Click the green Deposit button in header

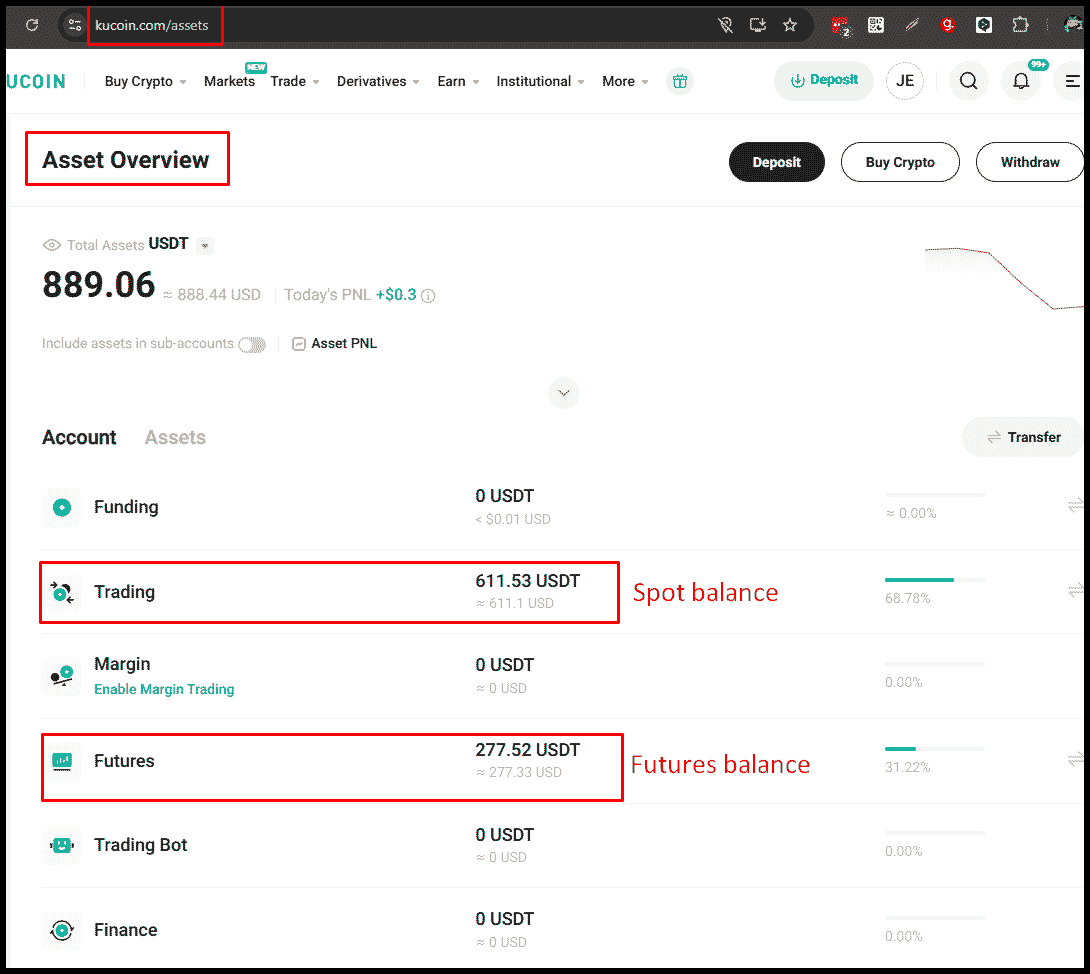pyautogui.click(x=824, y=81)
